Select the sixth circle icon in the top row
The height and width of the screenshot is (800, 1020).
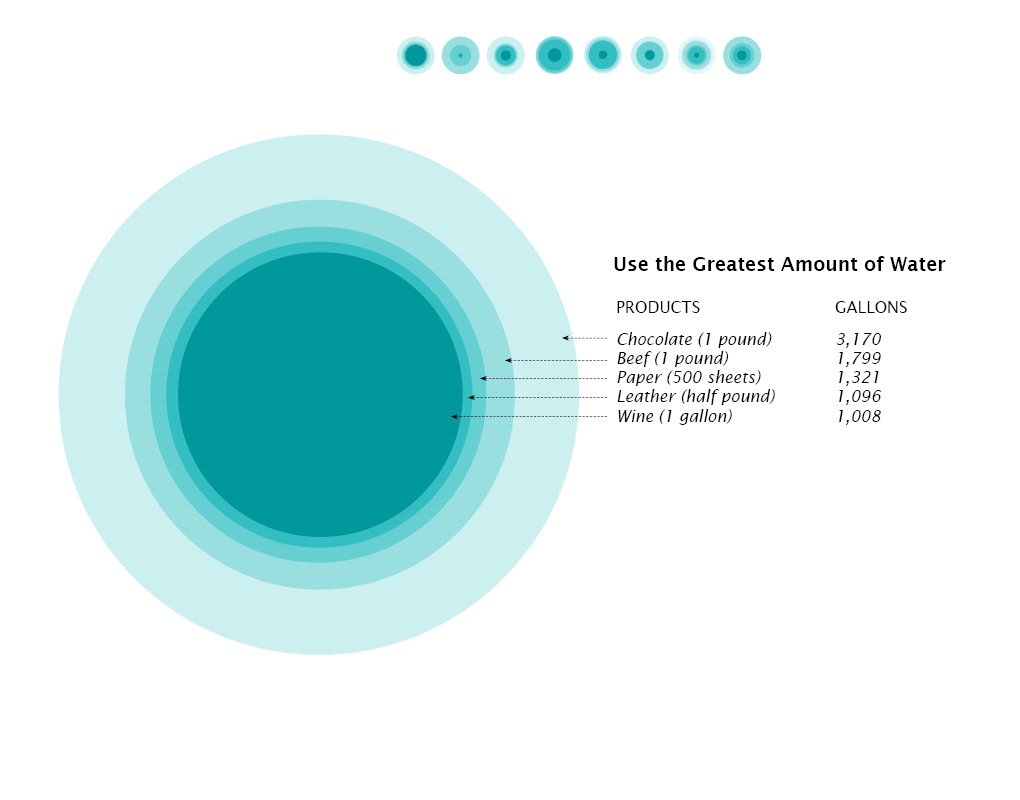pos(649,55)
